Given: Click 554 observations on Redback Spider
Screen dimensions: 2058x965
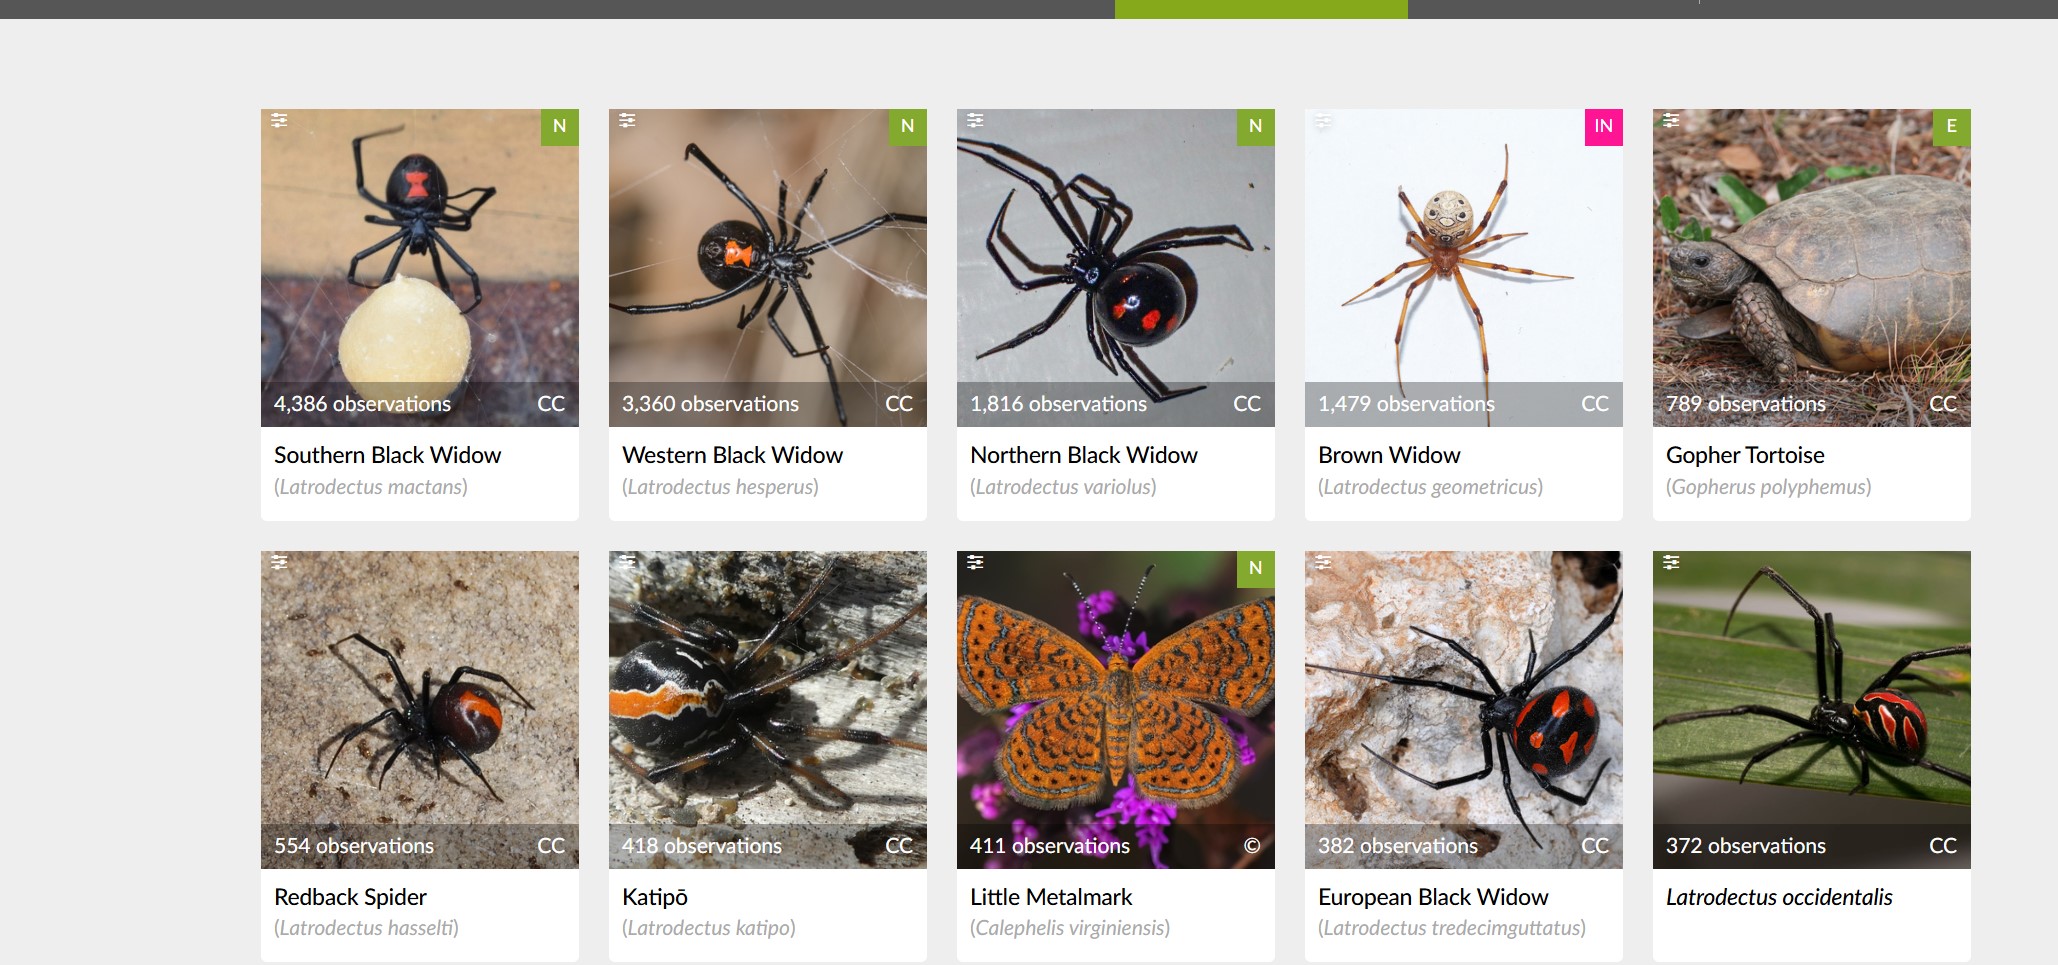Looking at the screenshot, I should [354, 846].
